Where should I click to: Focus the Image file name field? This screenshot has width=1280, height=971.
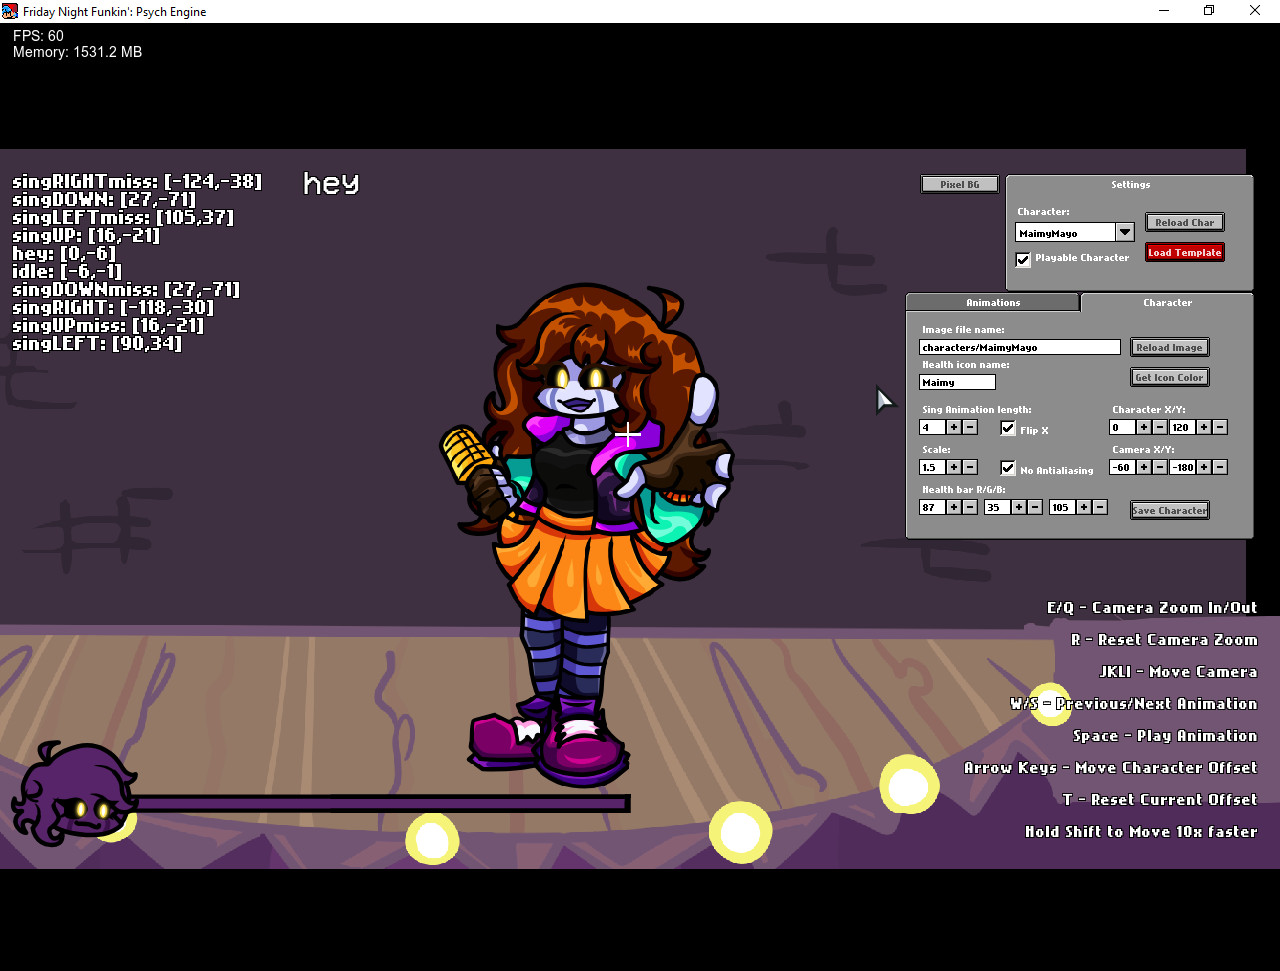pyautogui.click(x=1020, y=347)
